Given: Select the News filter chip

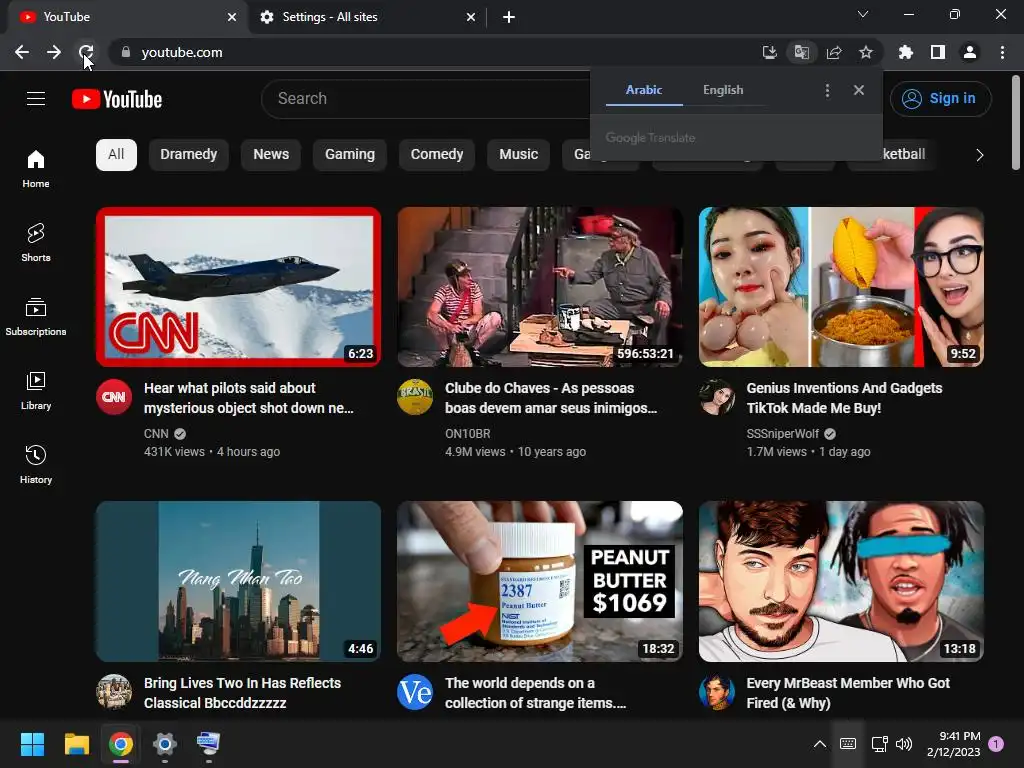Looking at the screenshot, I should (271, 155).
